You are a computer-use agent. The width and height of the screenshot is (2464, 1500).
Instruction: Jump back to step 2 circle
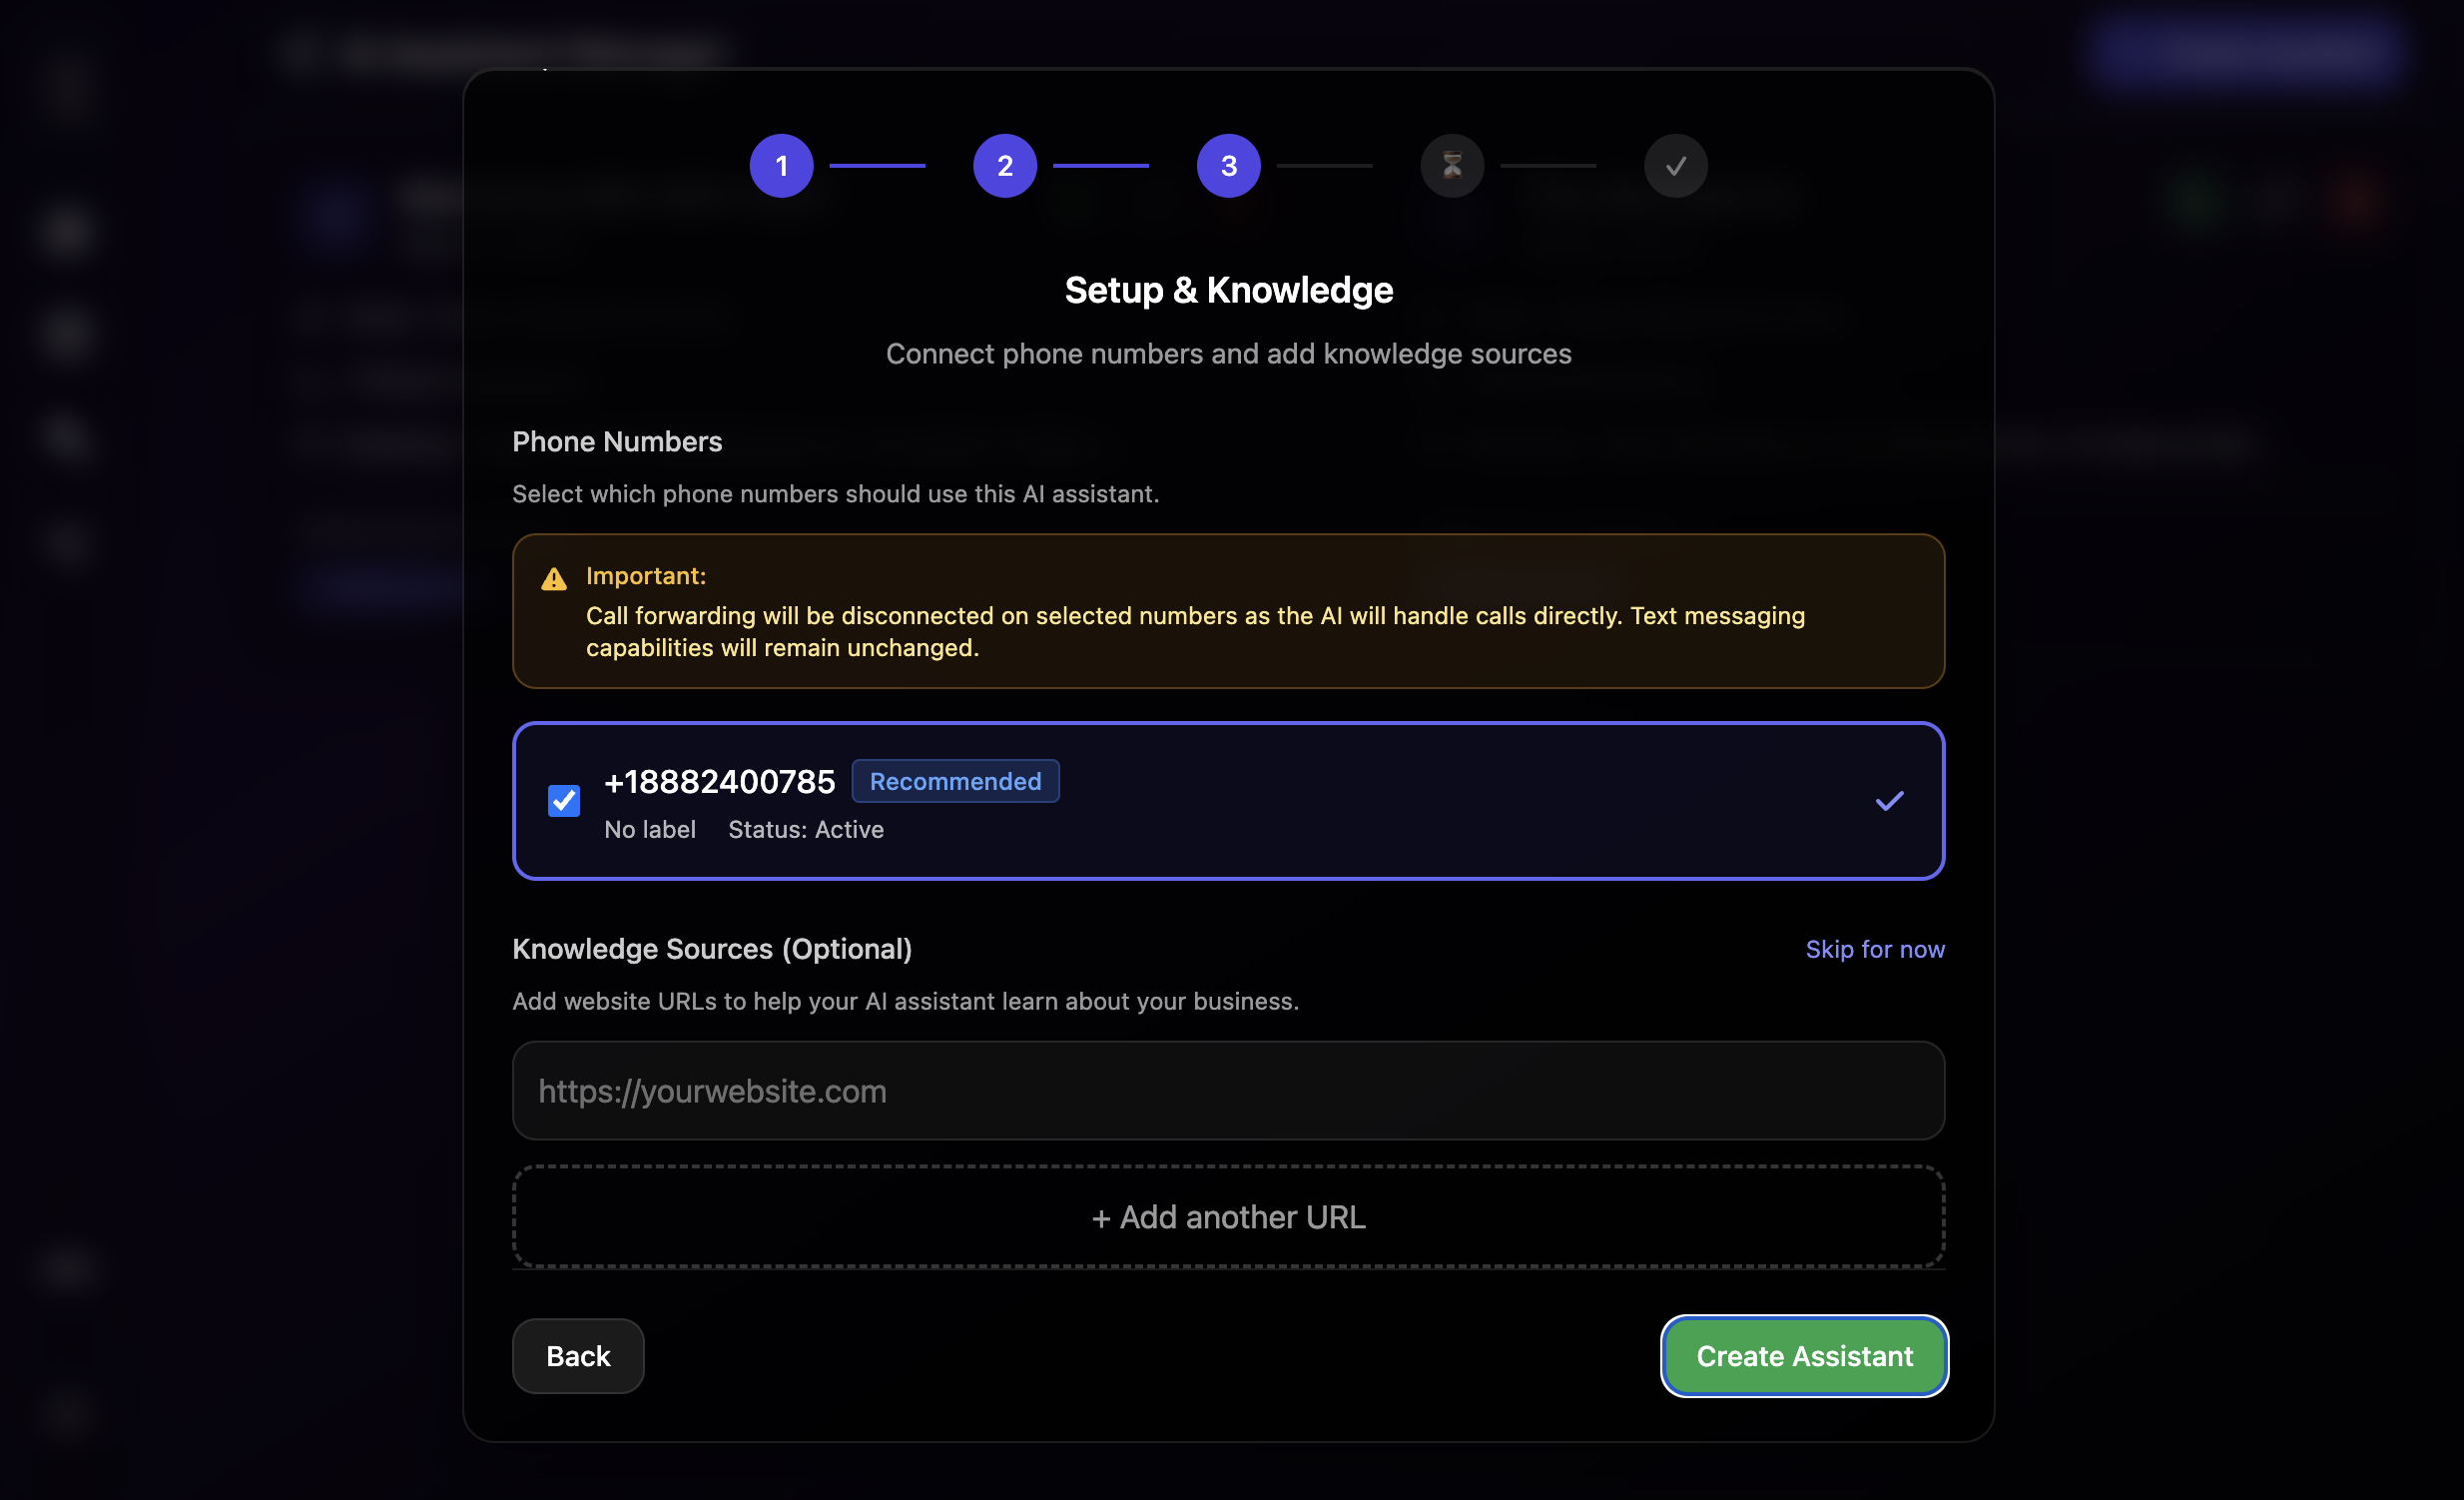(x=1004, y=166)
